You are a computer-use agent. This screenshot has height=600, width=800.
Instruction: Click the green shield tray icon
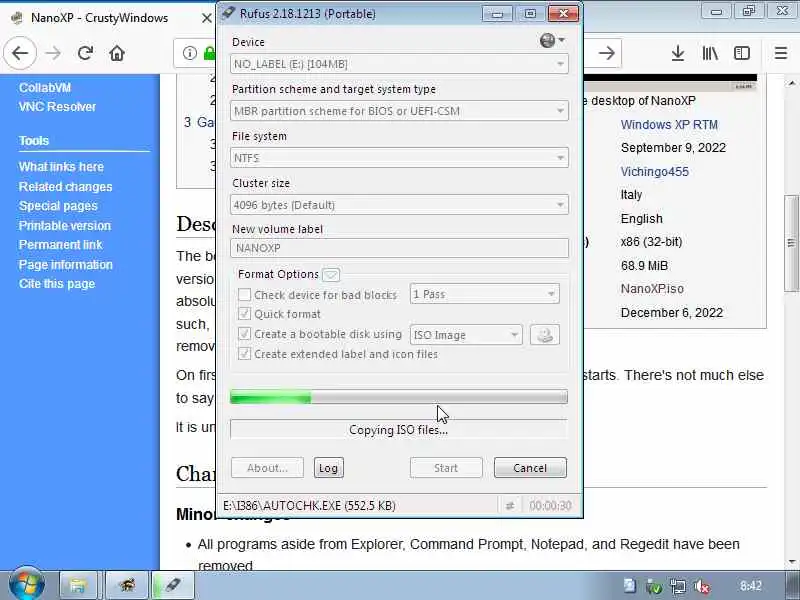[654, 587]
